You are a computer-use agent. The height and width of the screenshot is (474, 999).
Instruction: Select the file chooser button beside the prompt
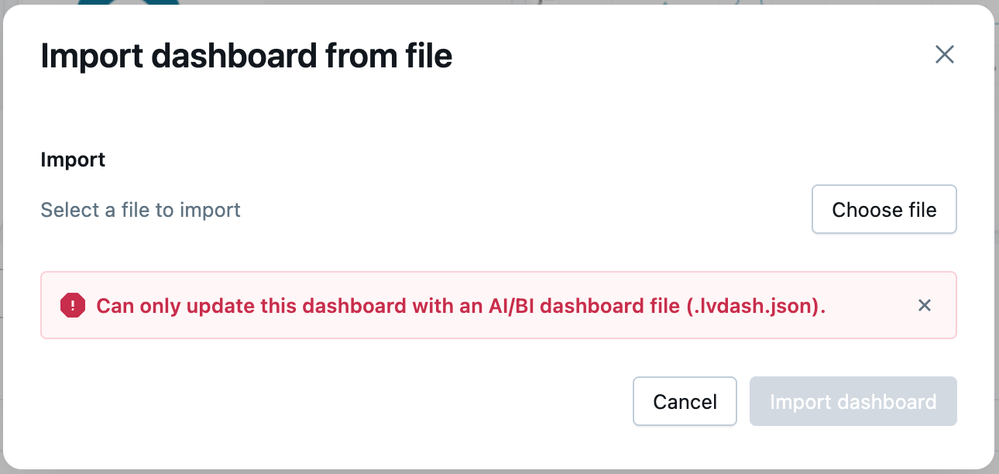884,210
